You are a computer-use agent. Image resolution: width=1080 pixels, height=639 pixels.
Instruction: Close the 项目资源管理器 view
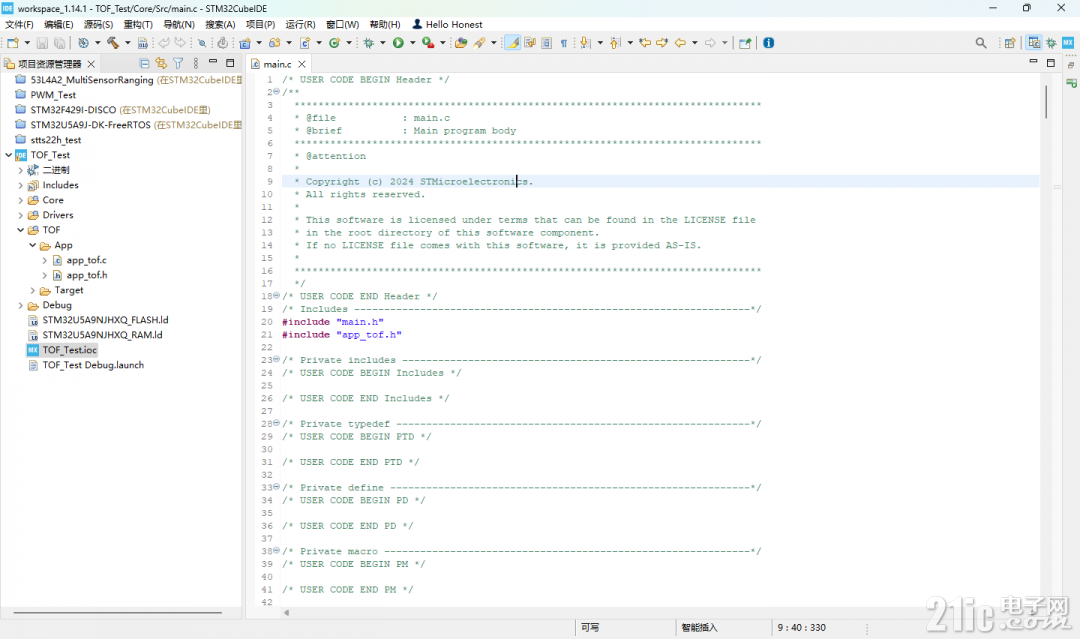coord(91,64)
